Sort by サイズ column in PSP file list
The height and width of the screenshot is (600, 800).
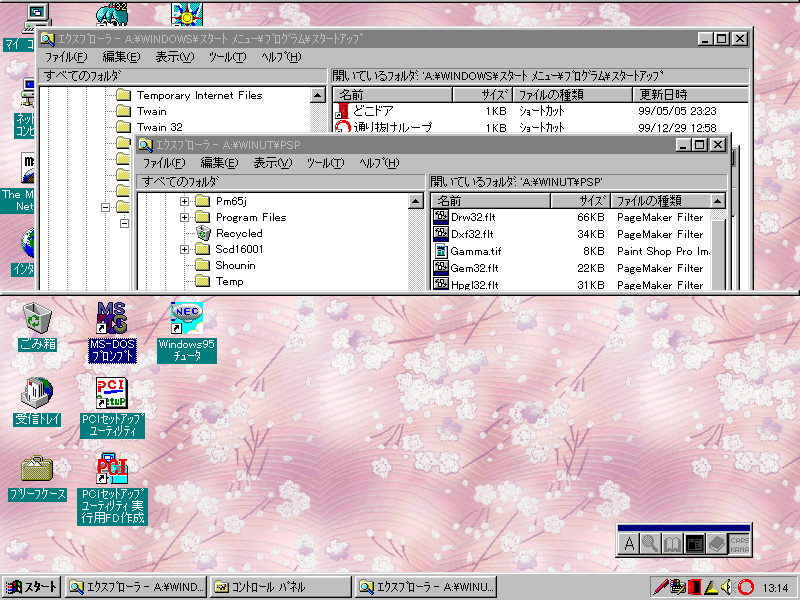click(581, 201)
